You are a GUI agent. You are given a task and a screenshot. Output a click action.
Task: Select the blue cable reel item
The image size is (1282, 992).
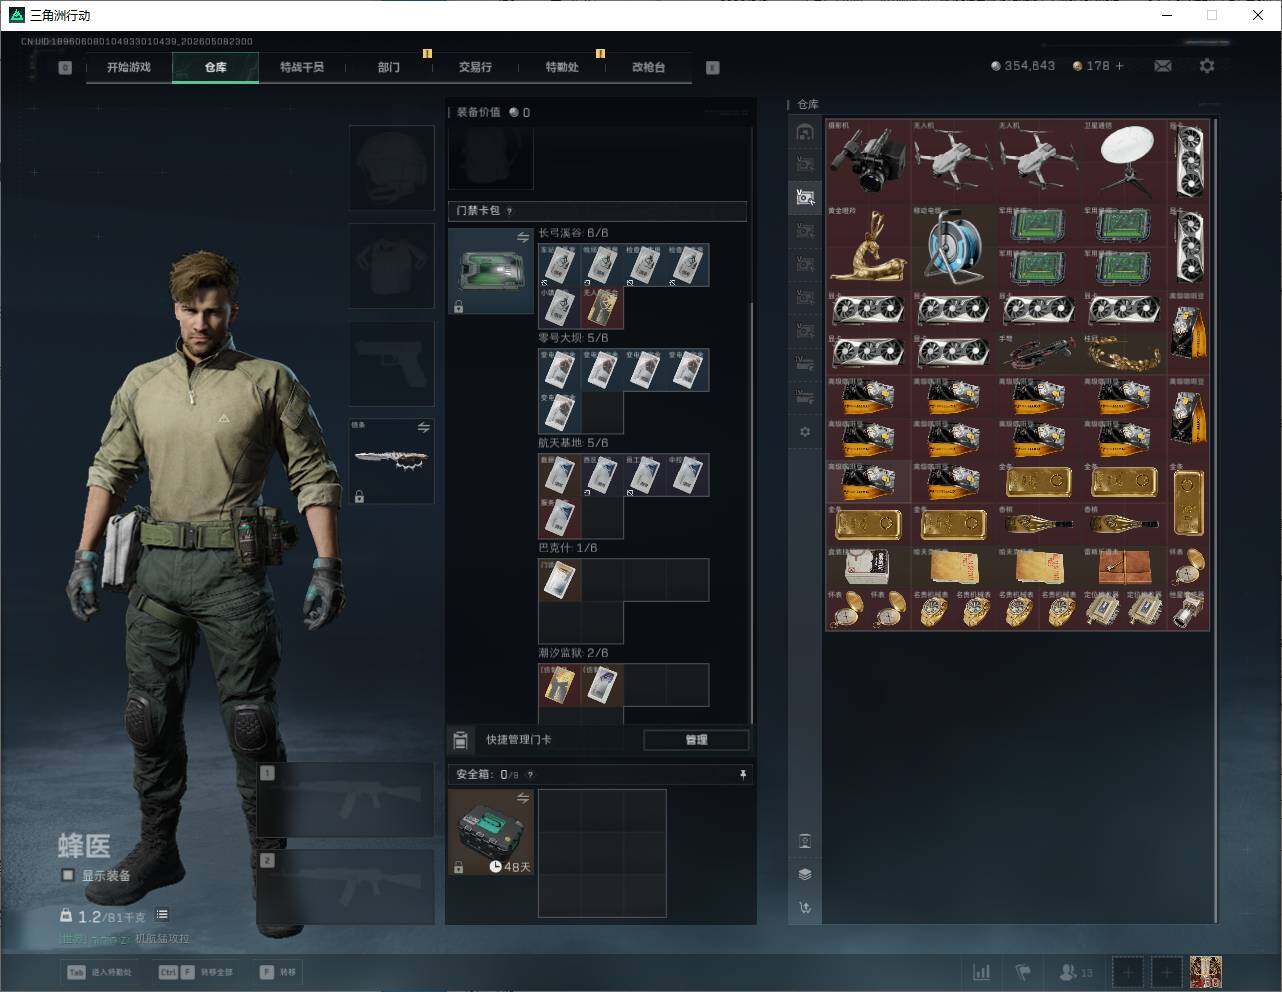click(954, 247)
